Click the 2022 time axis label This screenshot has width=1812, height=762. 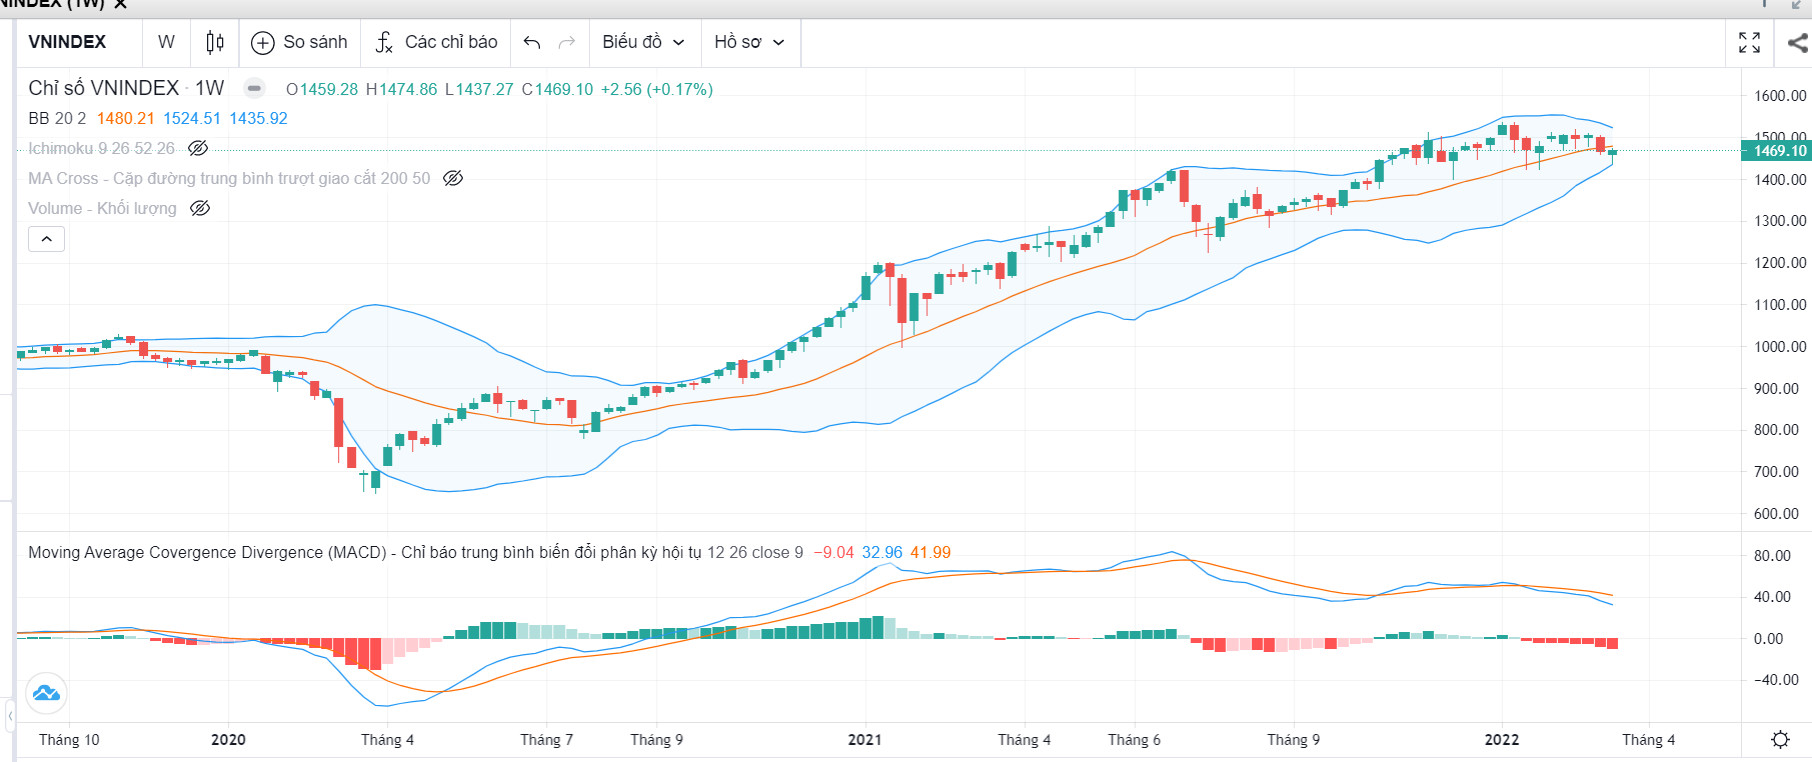point(1502,740)
